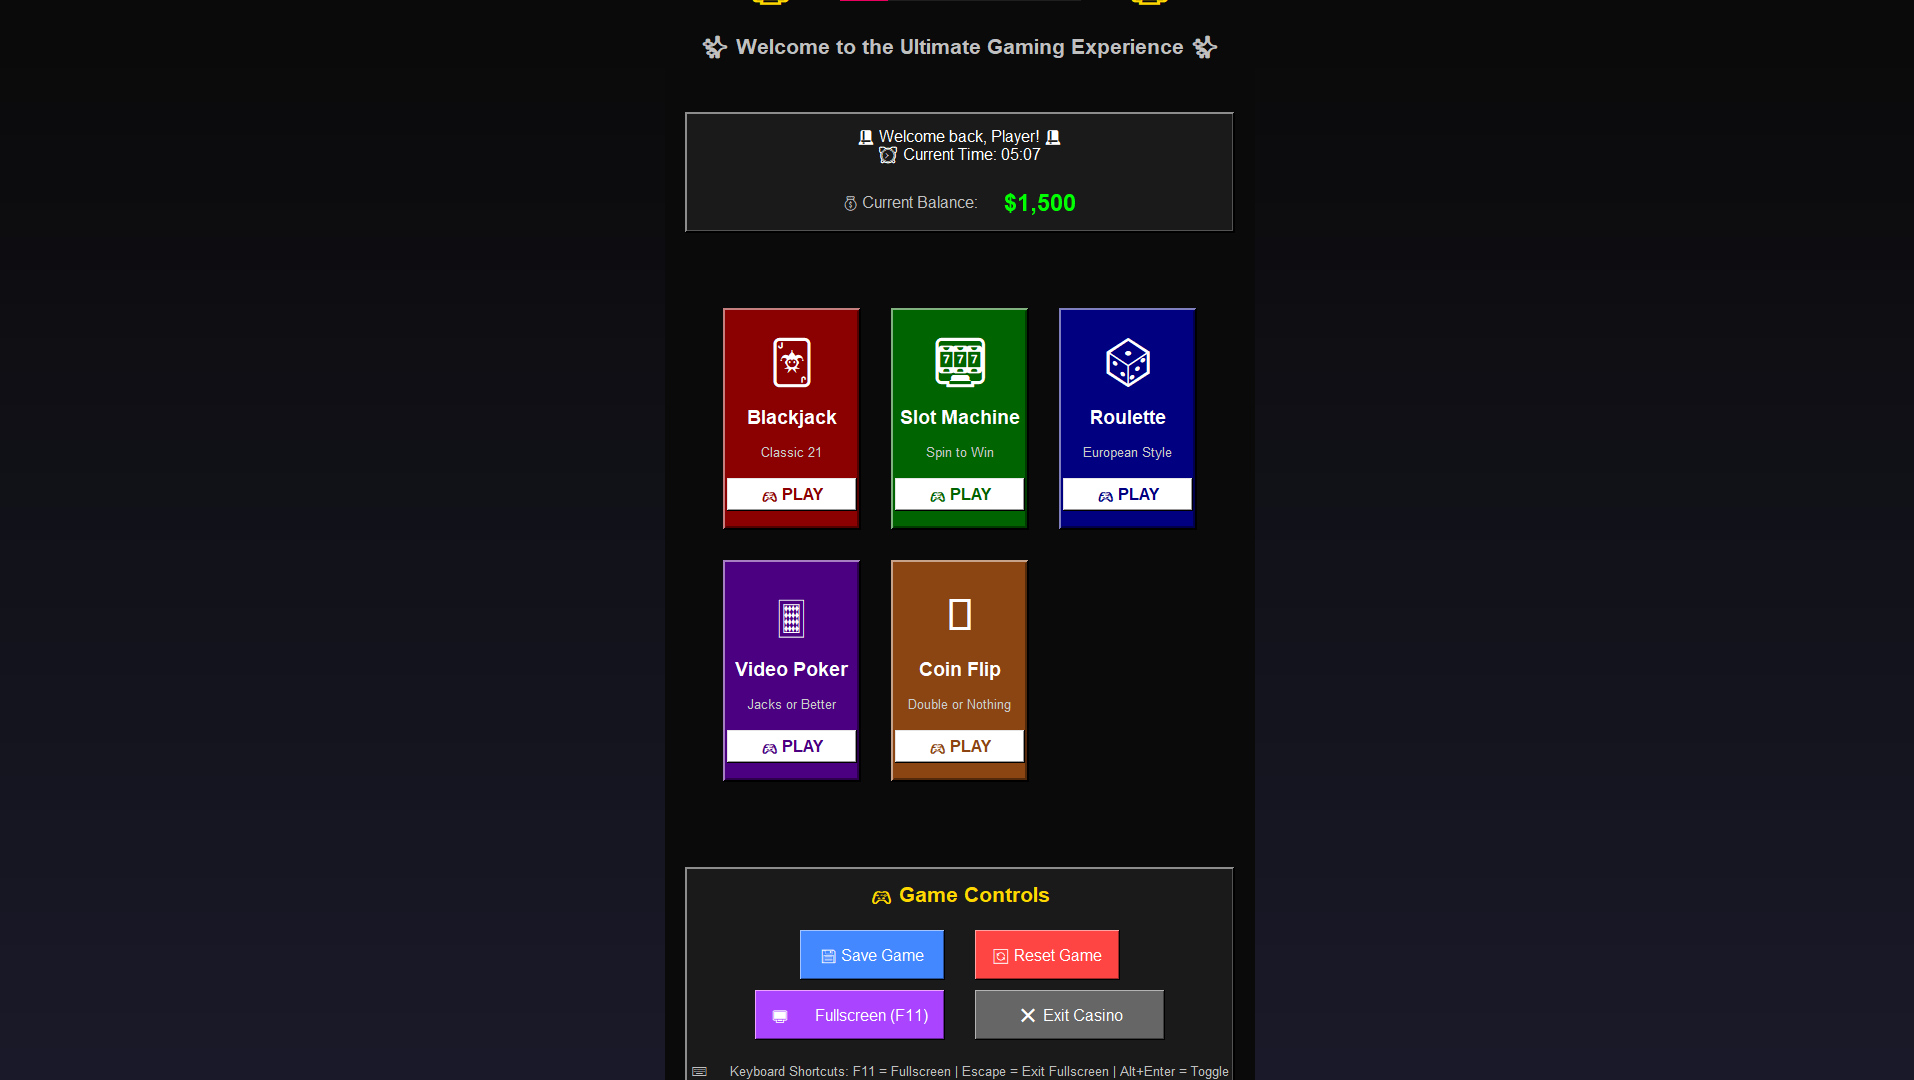This screenshot has width=1914, height=1080.
Task: Click the coin icon on the Coin Flip card
Action: [x=958, y=612]
